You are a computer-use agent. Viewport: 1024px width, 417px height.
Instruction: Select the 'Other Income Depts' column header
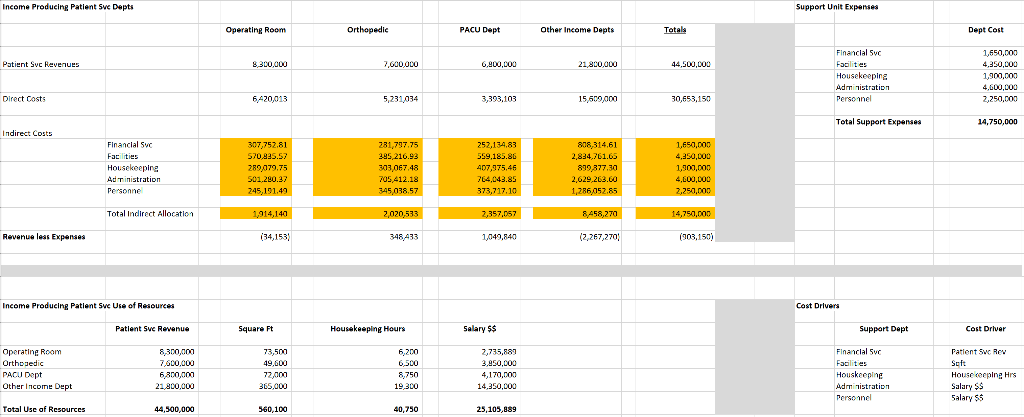577,30
